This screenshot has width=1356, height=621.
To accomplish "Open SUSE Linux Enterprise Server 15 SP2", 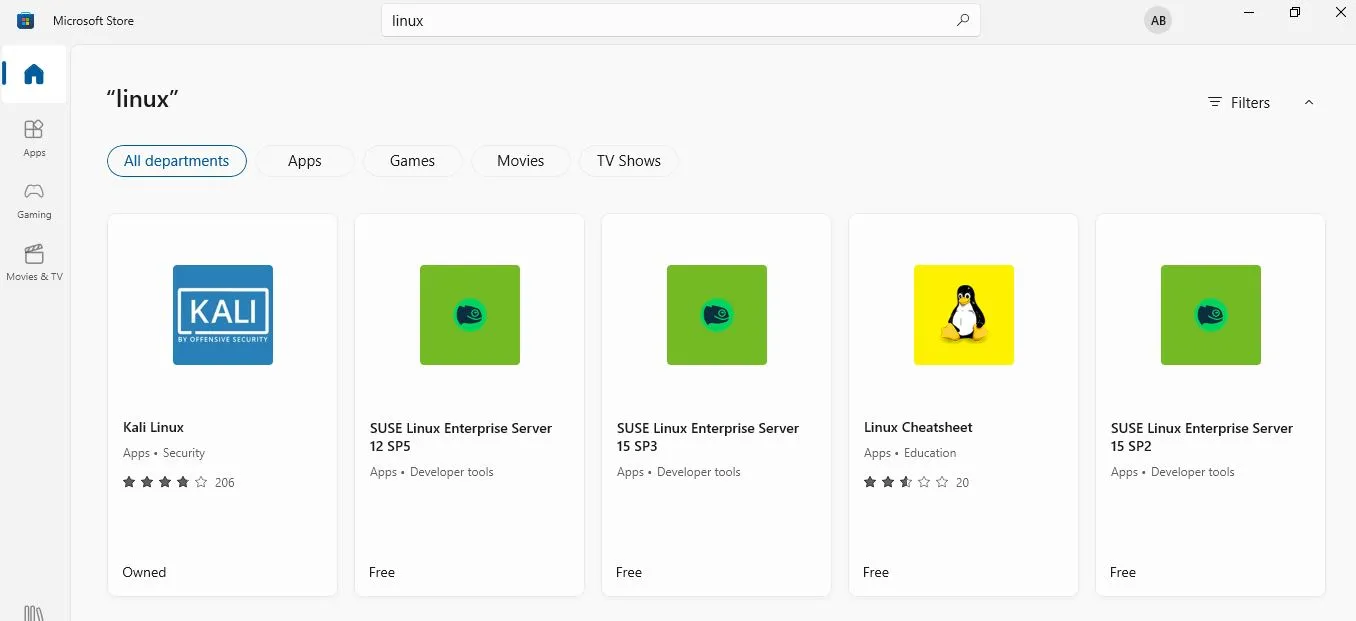I will (1202, 437).
